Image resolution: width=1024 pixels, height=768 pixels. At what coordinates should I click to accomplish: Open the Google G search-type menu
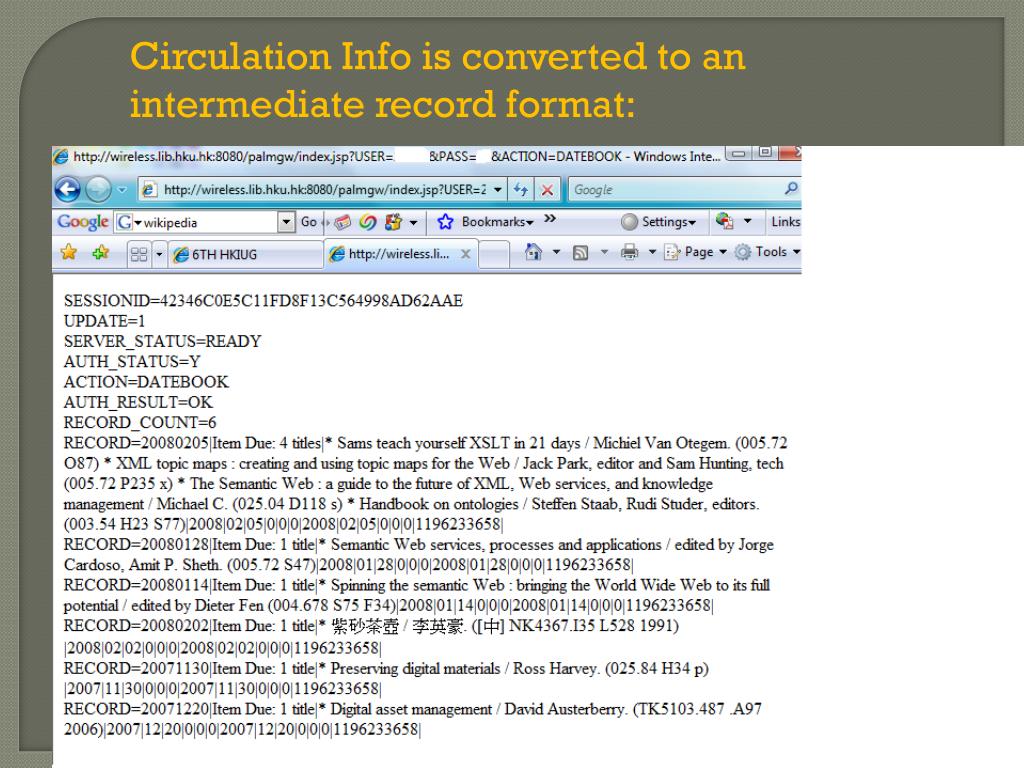(x=129, y=222)
